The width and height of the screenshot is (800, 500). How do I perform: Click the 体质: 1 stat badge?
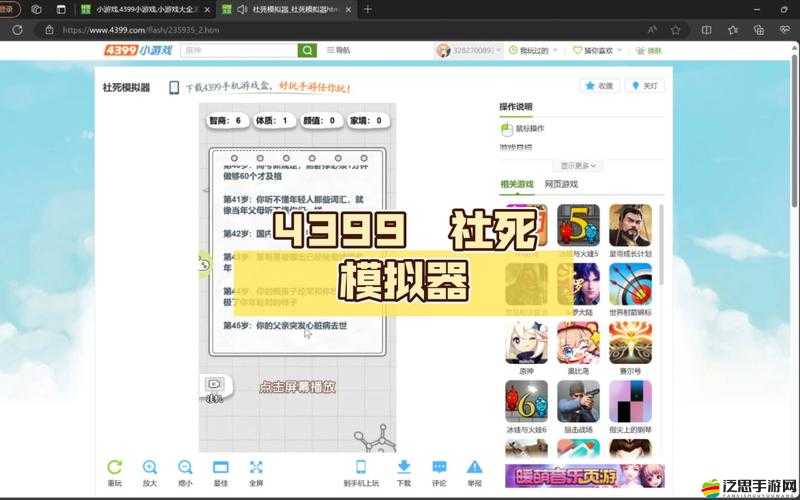(x=274, y=120)
